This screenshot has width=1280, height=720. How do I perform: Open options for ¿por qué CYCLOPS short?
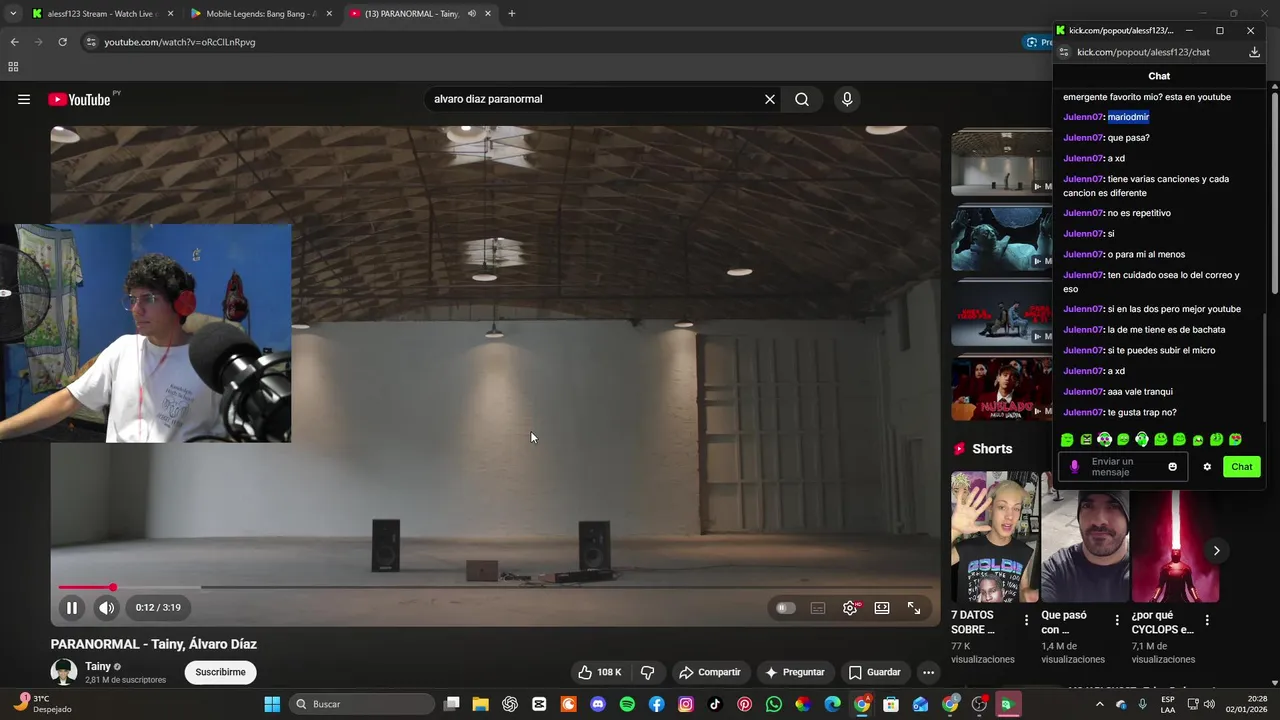click(x=1207, y=621)
